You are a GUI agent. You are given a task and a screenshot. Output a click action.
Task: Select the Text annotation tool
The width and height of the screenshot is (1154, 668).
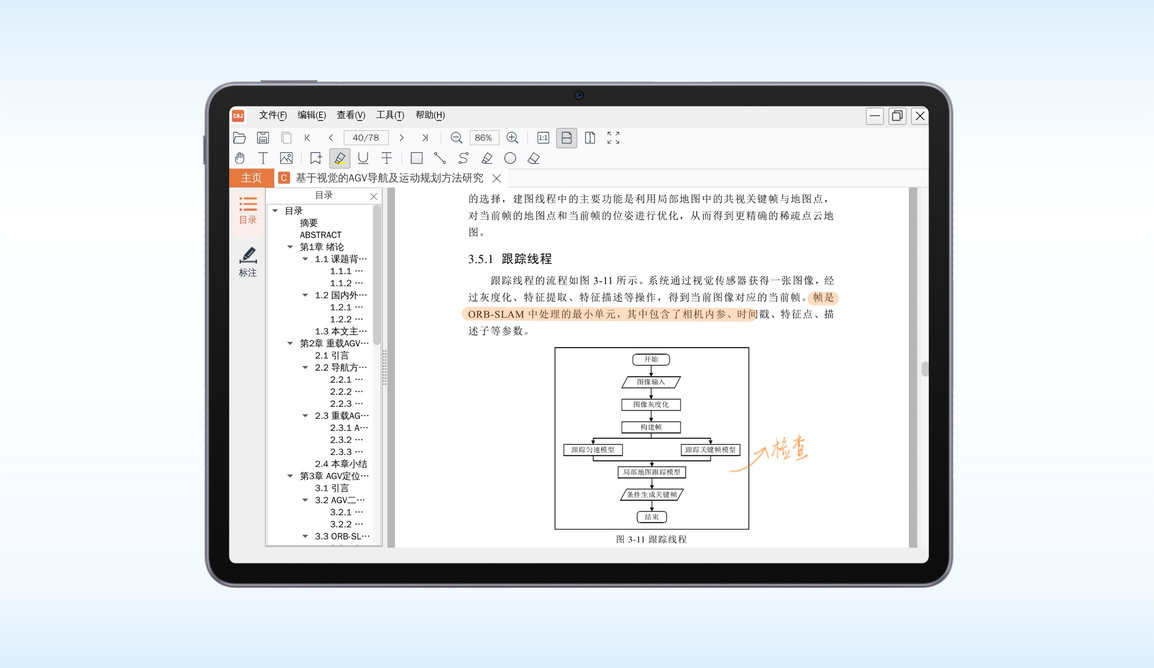click(263, 158)
